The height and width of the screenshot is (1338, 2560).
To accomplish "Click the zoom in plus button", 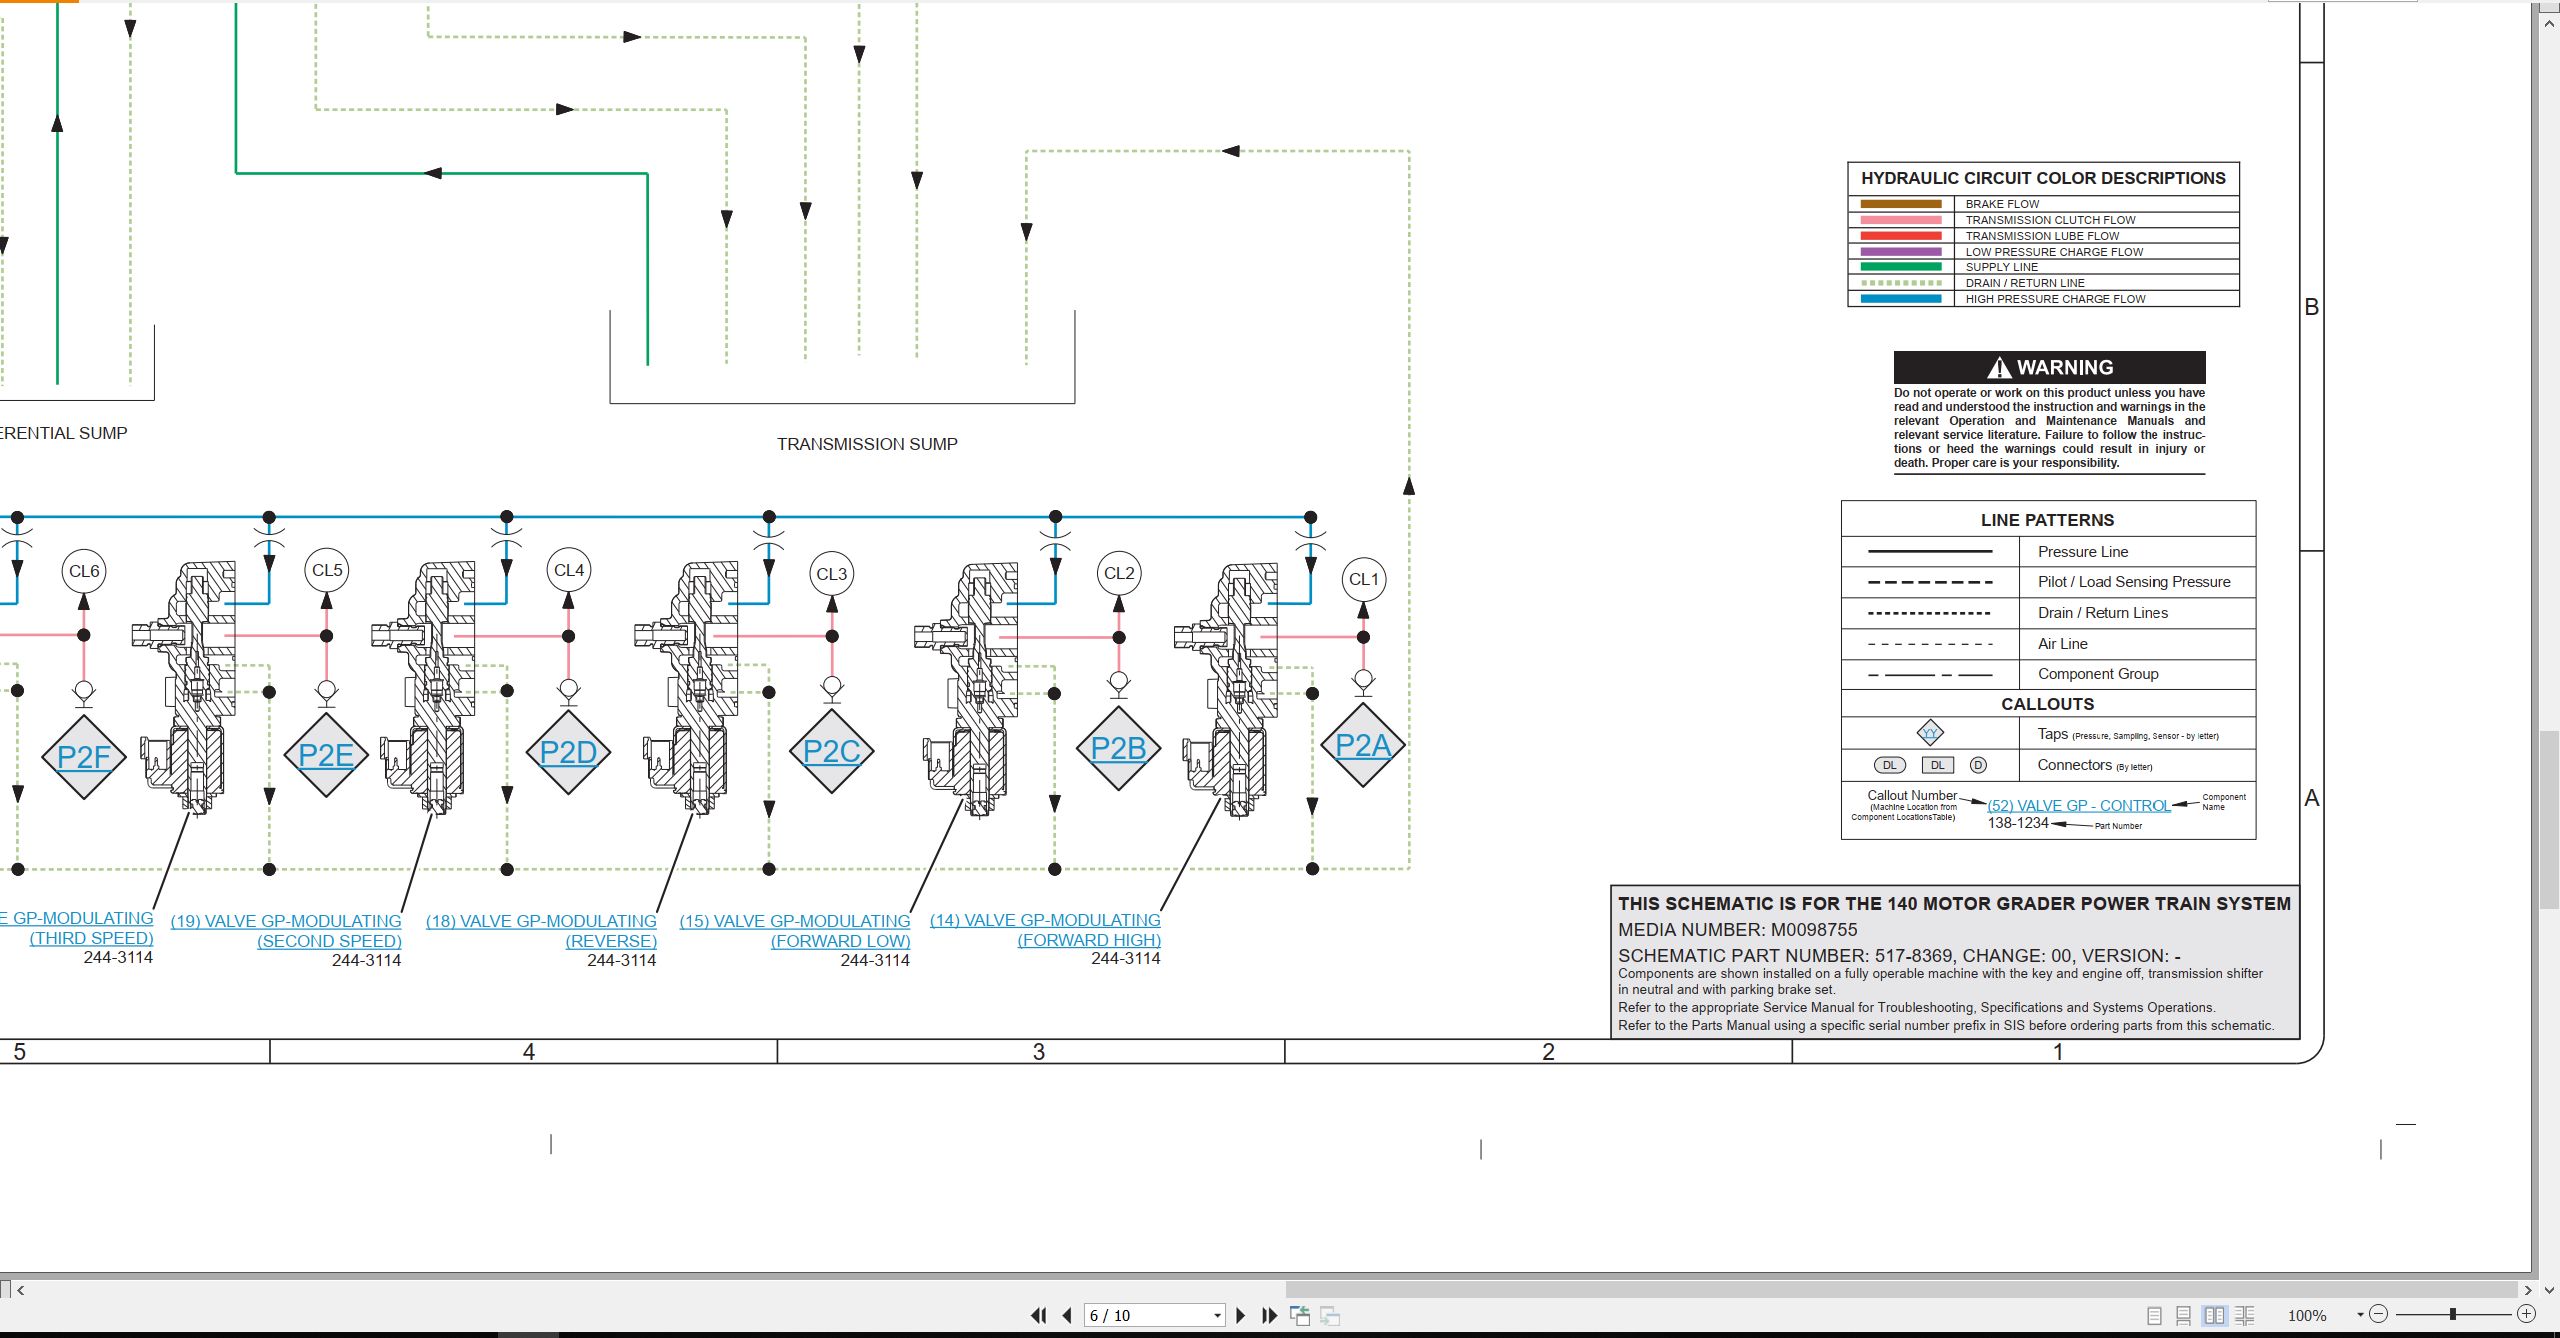I will (2526, 1314).
